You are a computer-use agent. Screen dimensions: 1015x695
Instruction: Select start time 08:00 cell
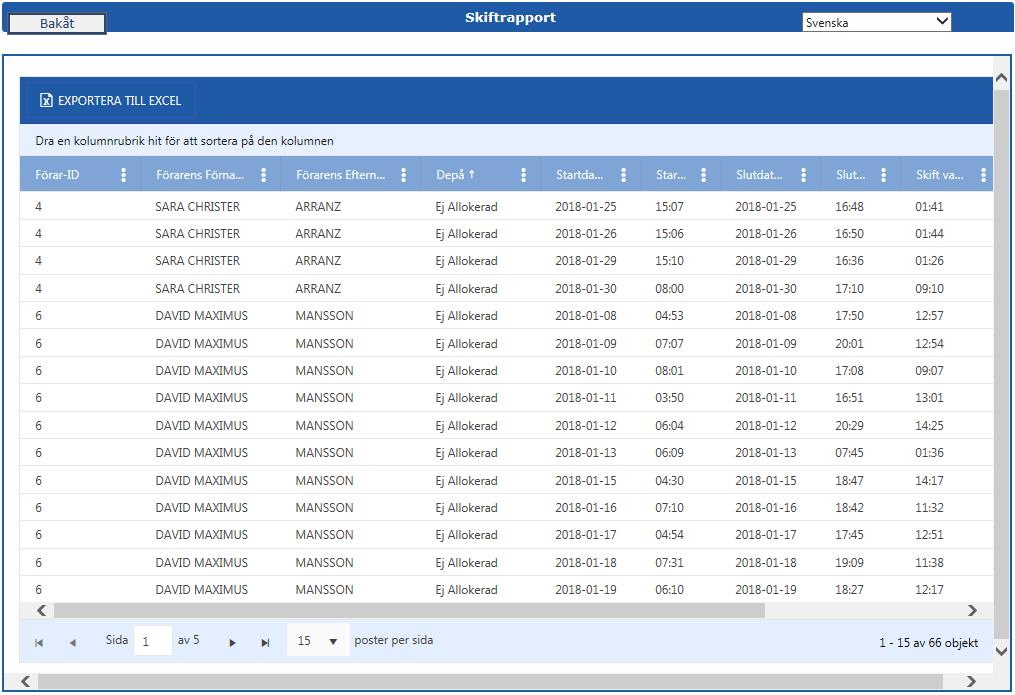tap(669, 289)
